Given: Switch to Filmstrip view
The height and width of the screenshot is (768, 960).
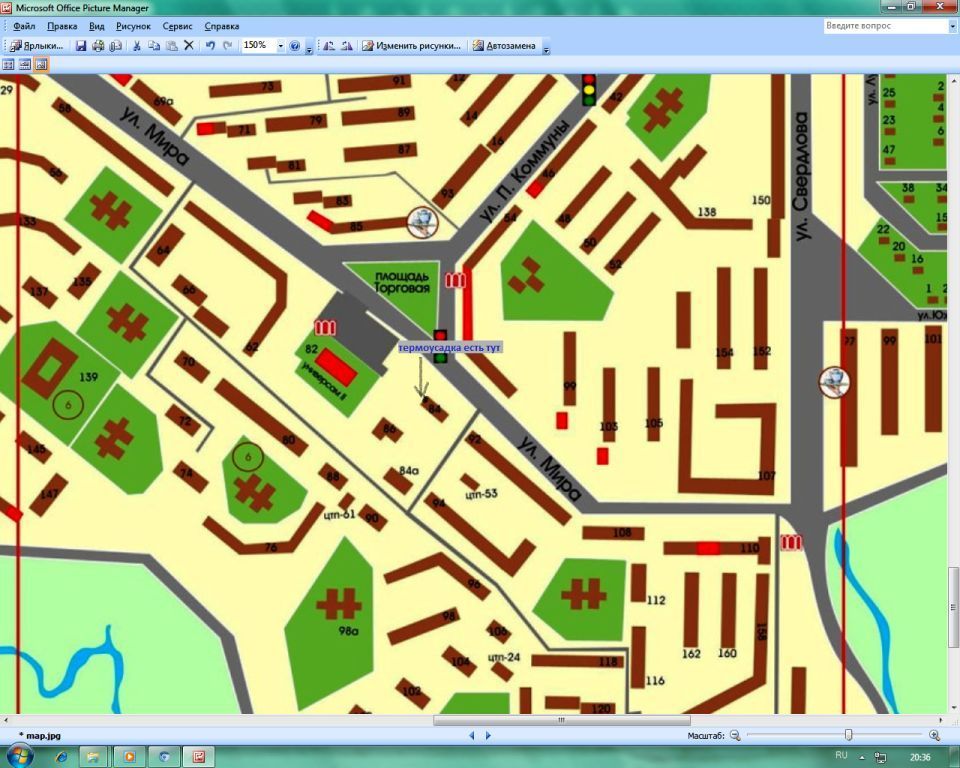Looking at the screenshot, I should point(24,64).
